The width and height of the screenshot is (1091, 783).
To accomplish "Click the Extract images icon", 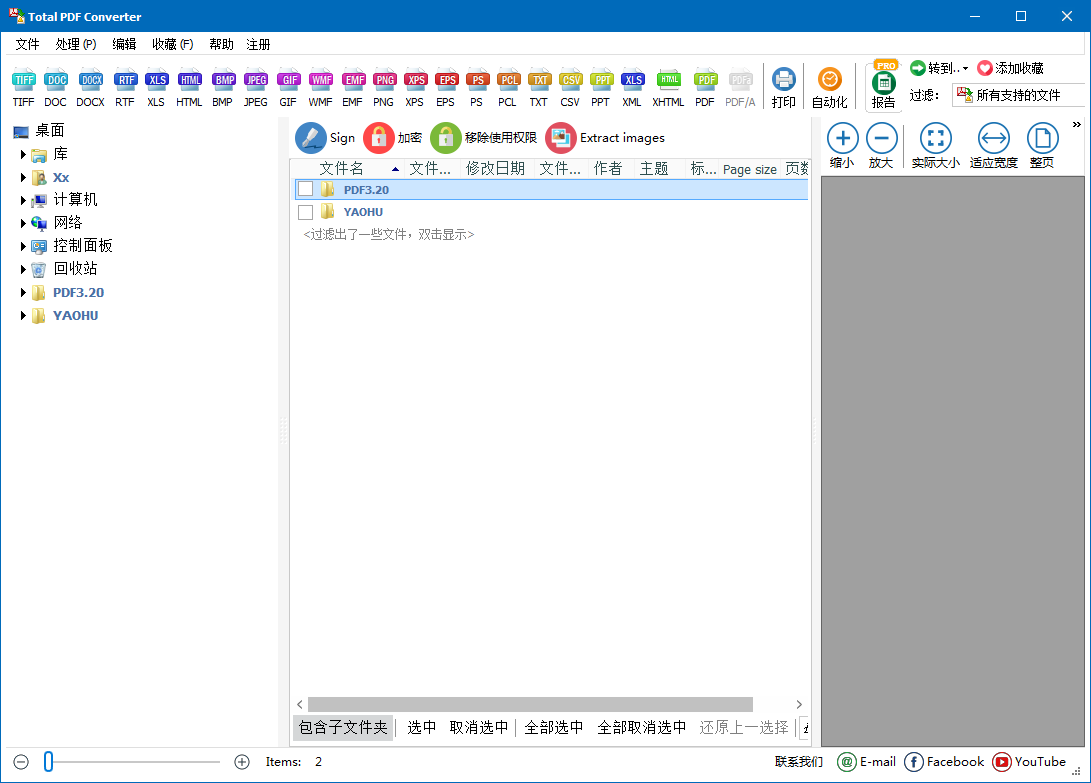I will 561,138.
